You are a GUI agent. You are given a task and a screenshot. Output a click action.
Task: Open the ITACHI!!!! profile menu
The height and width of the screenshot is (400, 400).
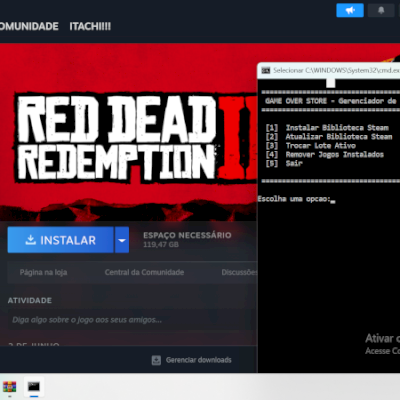[90, 26]
